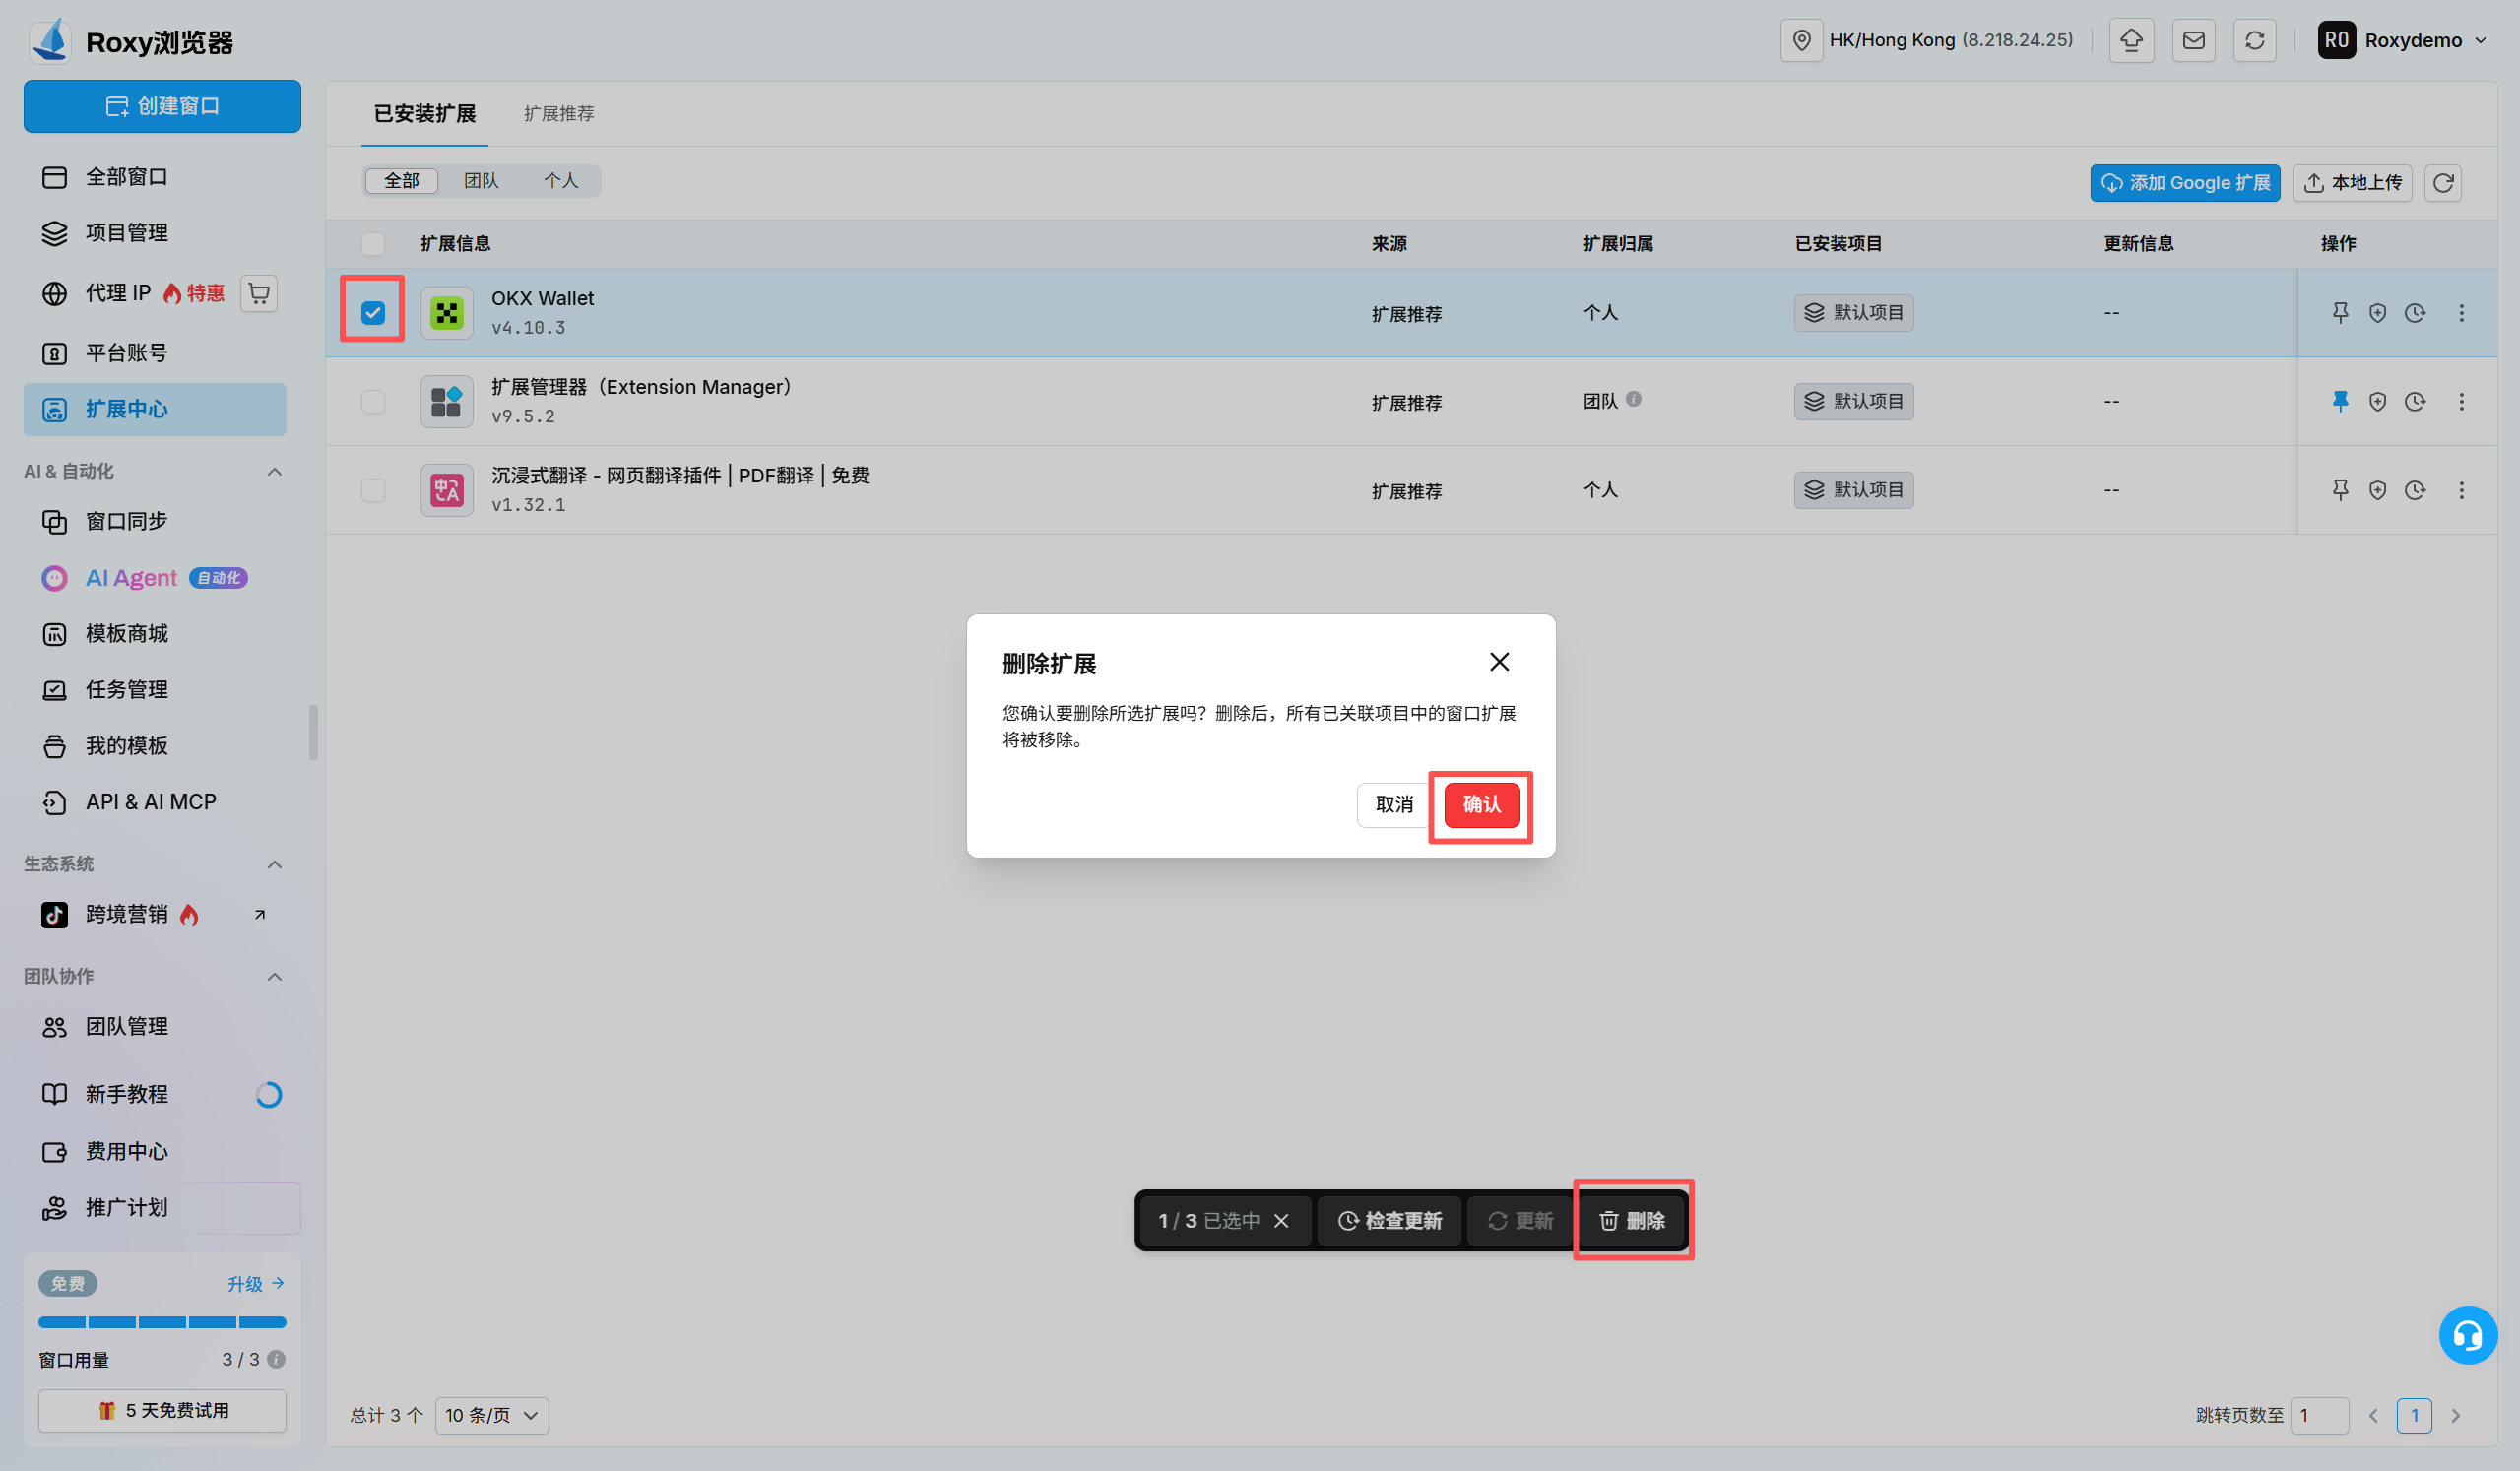Open the customer support headset button
2520x1471 pixels.
[2467, 1335]
